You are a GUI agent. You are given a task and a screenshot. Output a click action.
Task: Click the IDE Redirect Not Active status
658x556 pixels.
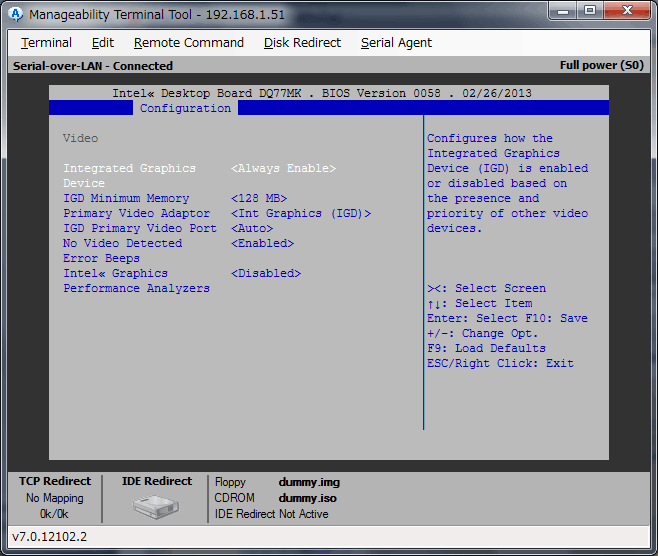(272, 514)
